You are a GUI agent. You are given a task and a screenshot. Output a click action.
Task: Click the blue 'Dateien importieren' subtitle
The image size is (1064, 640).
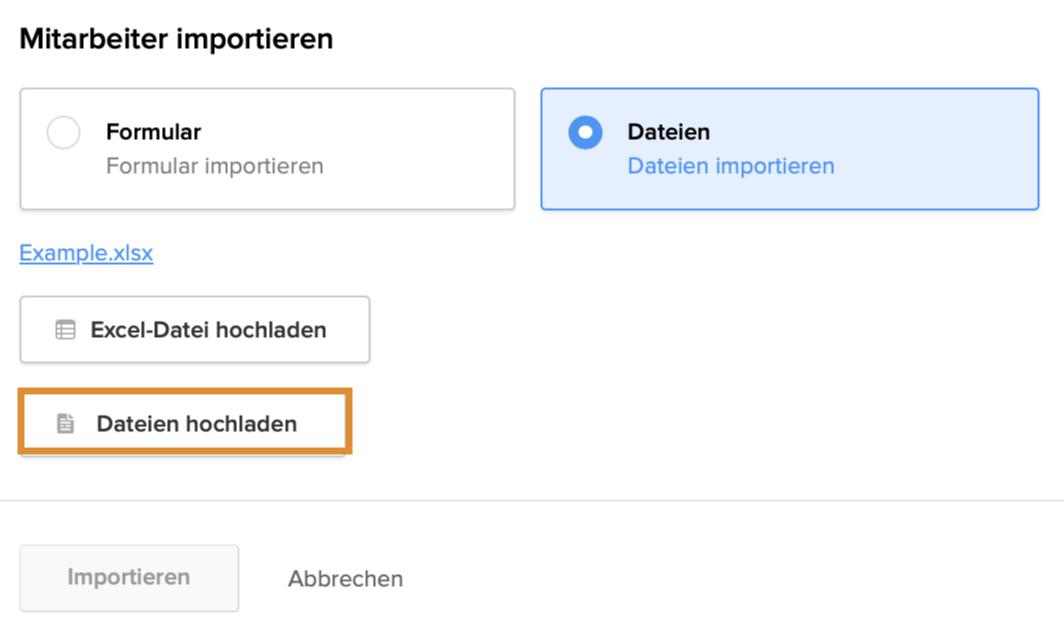point(730,166)
